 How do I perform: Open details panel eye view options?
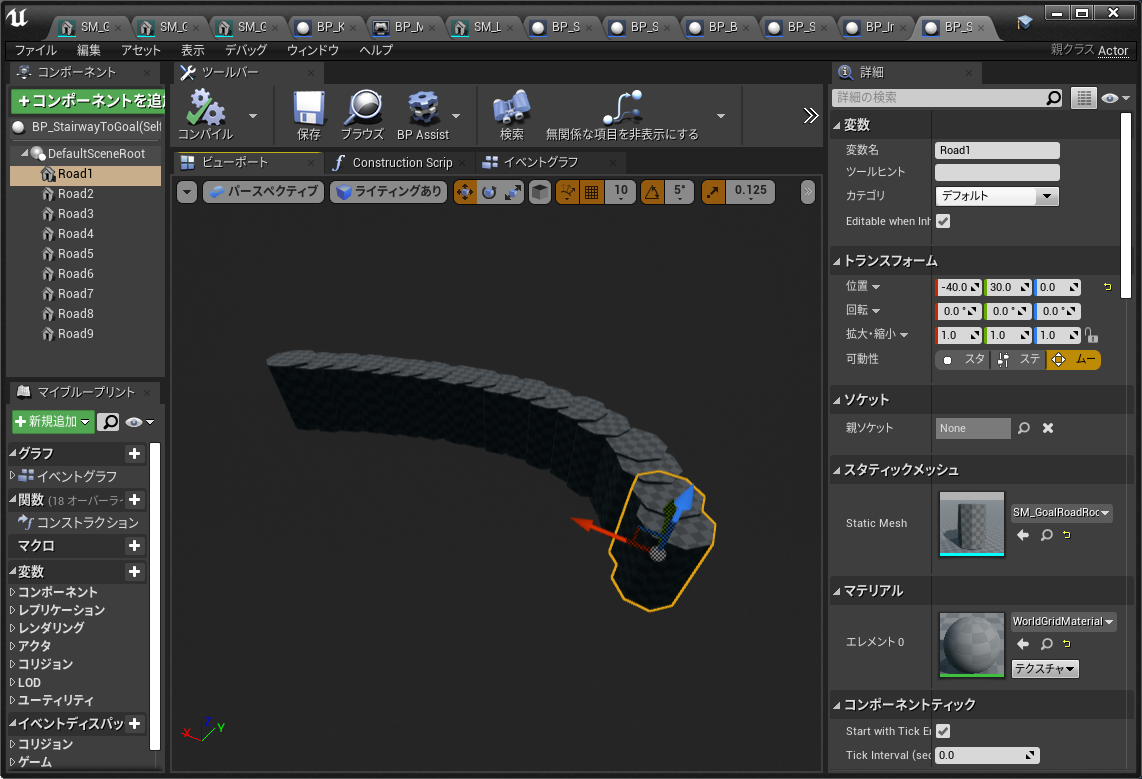1115,98
